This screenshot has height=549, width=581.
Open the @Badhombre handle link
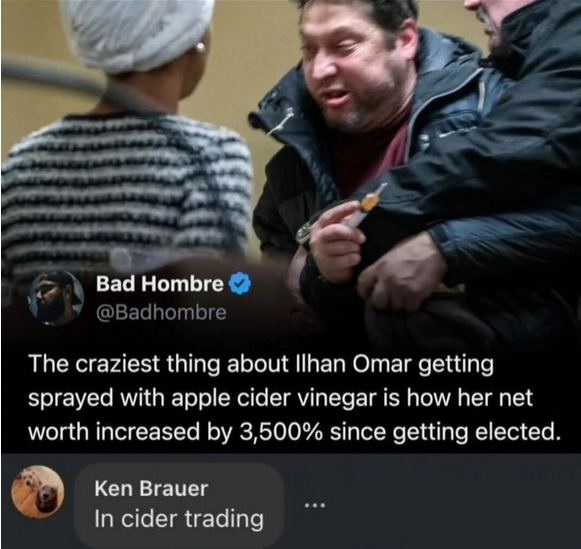[161, 312]
